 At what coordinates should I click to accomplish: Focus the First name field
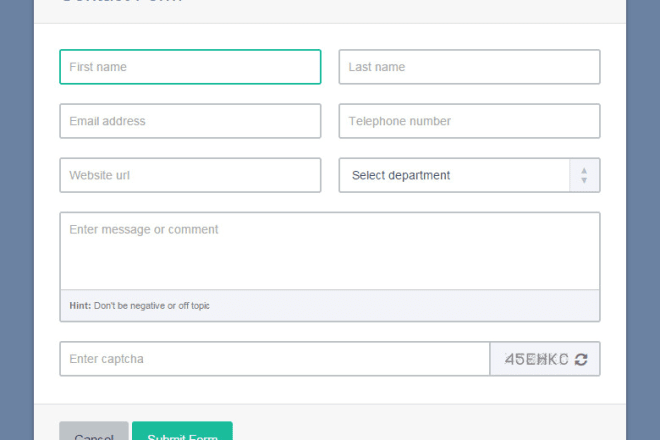click(190, 67)
